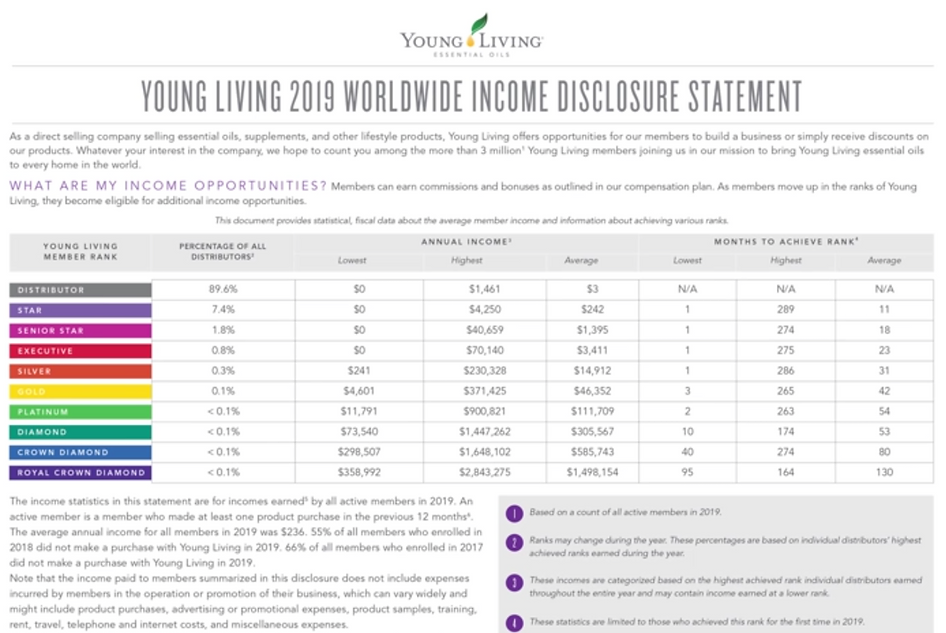946x633 pixels.
Task: Click the $900,821 Platinum highest income
Action: [484, 411]
